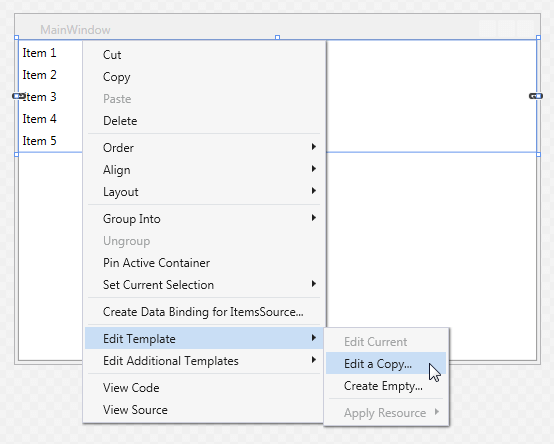Select Item 2 in the list
This screenshot has height=444, width=554.
[40, 75]
